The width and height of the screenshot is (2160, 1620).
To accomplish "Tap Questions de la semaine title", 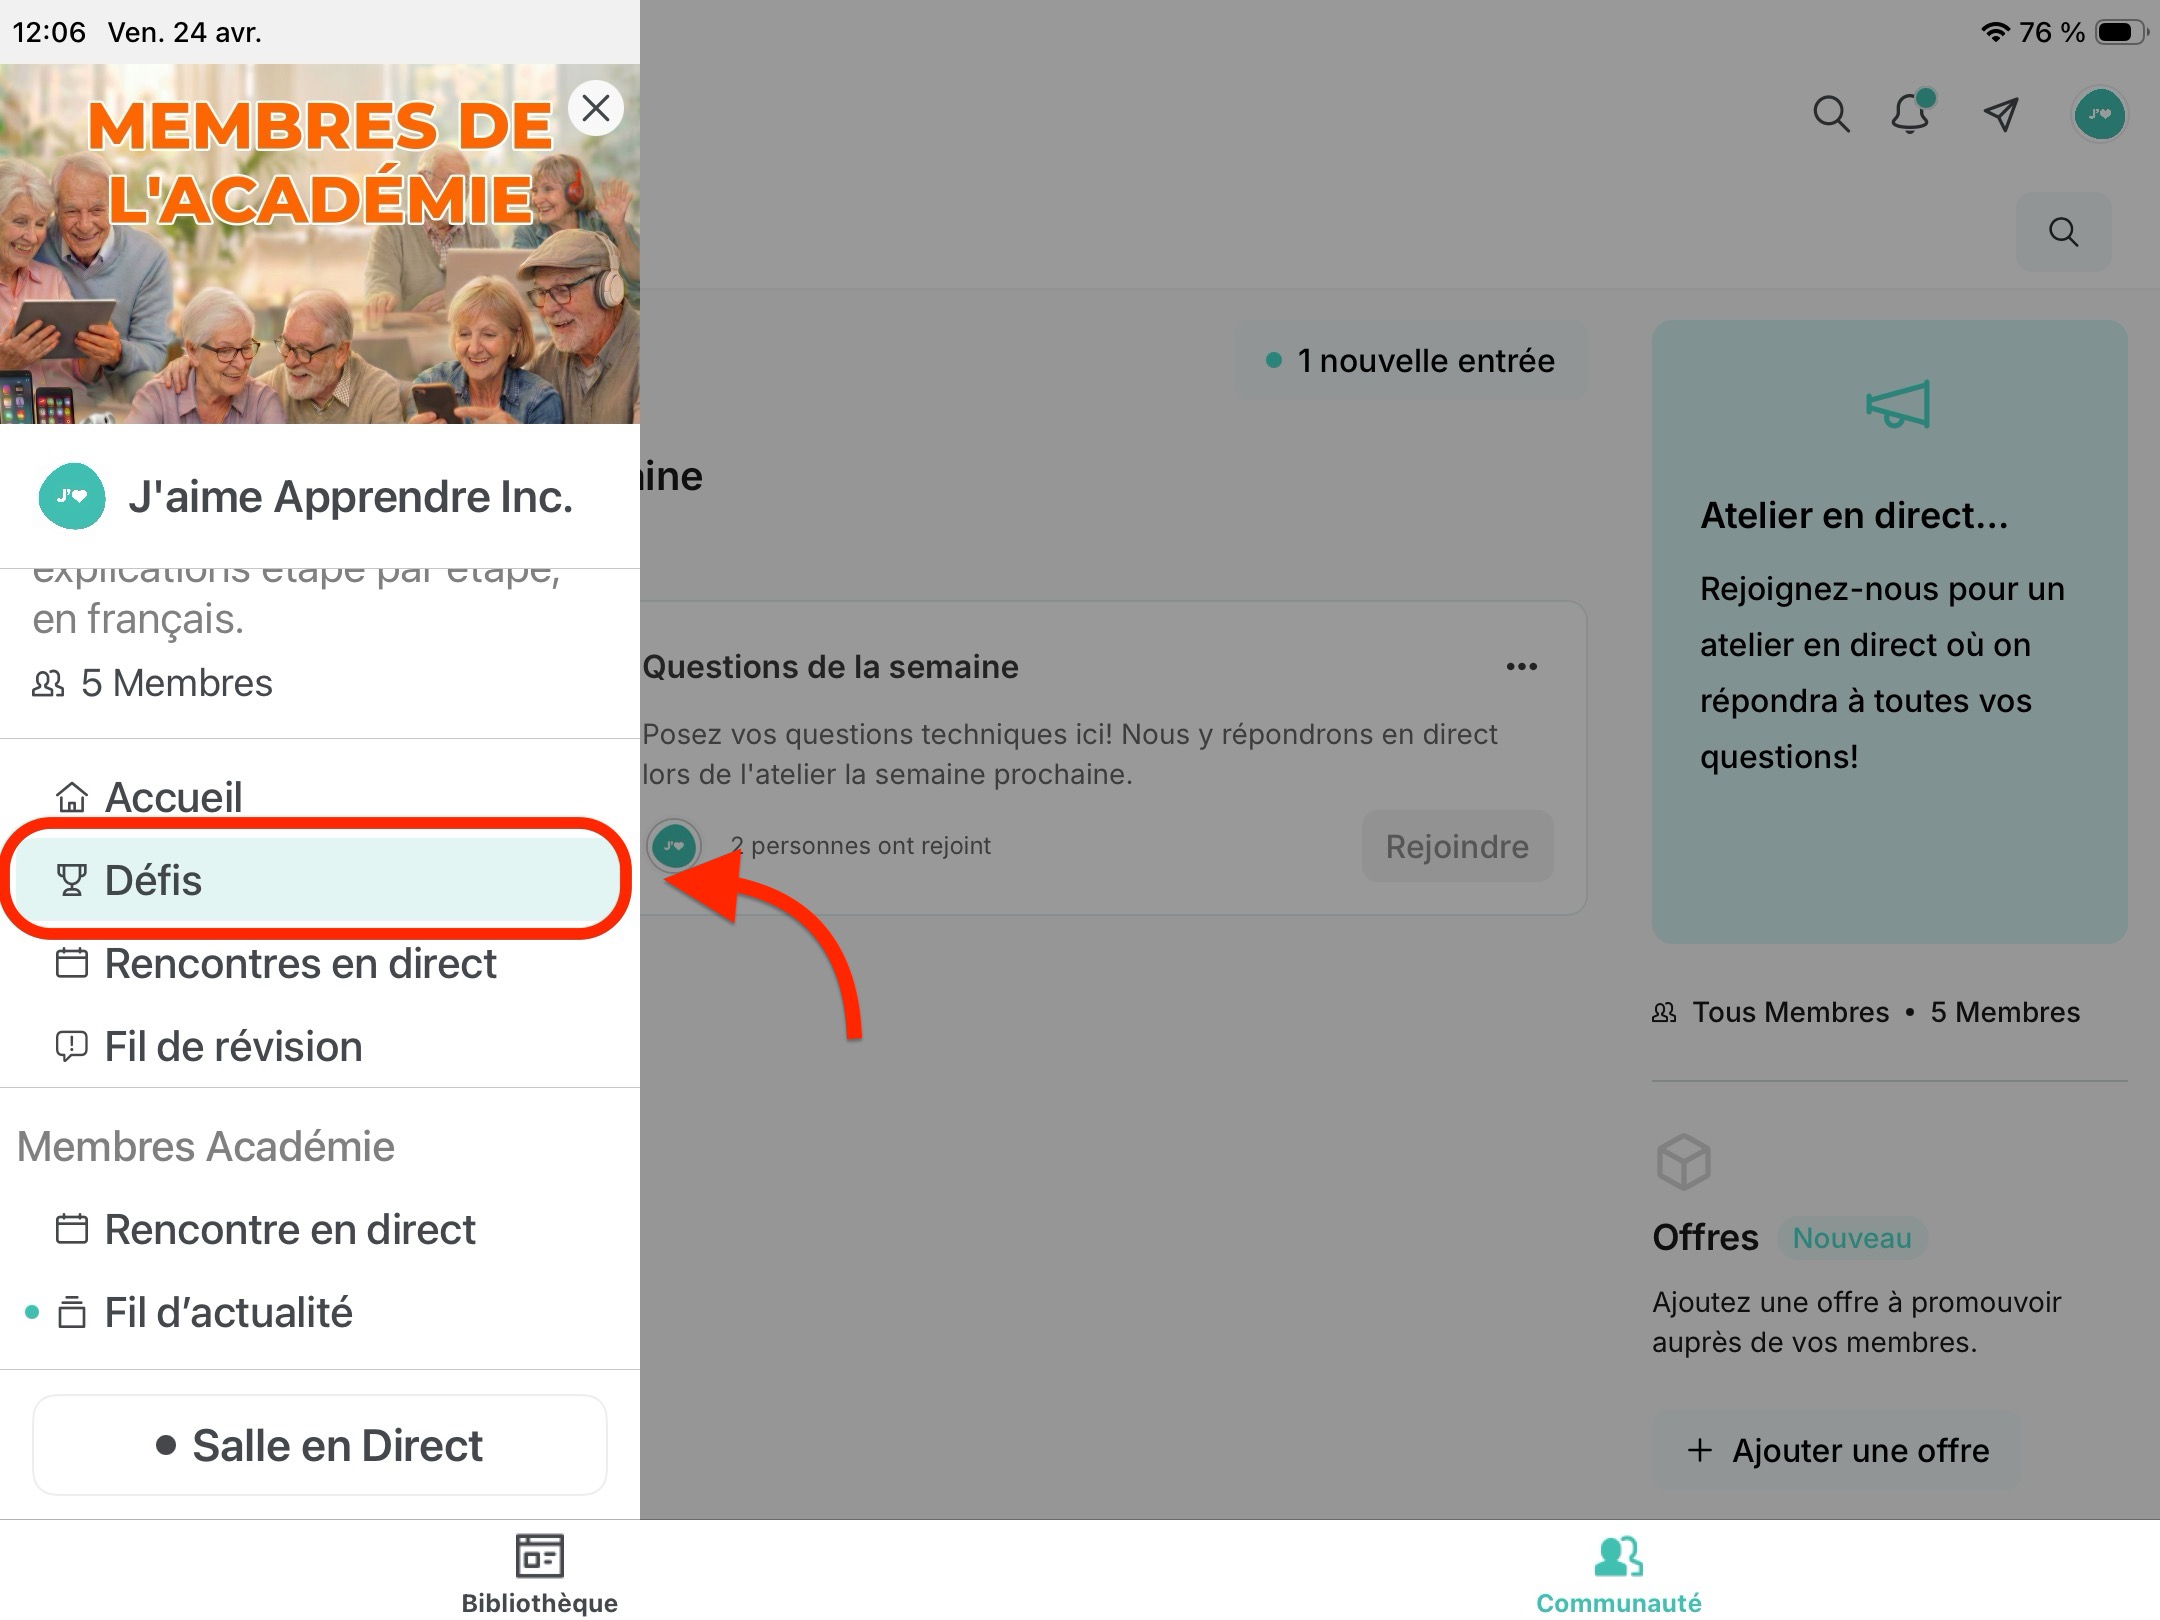I will tap(830, 667).
